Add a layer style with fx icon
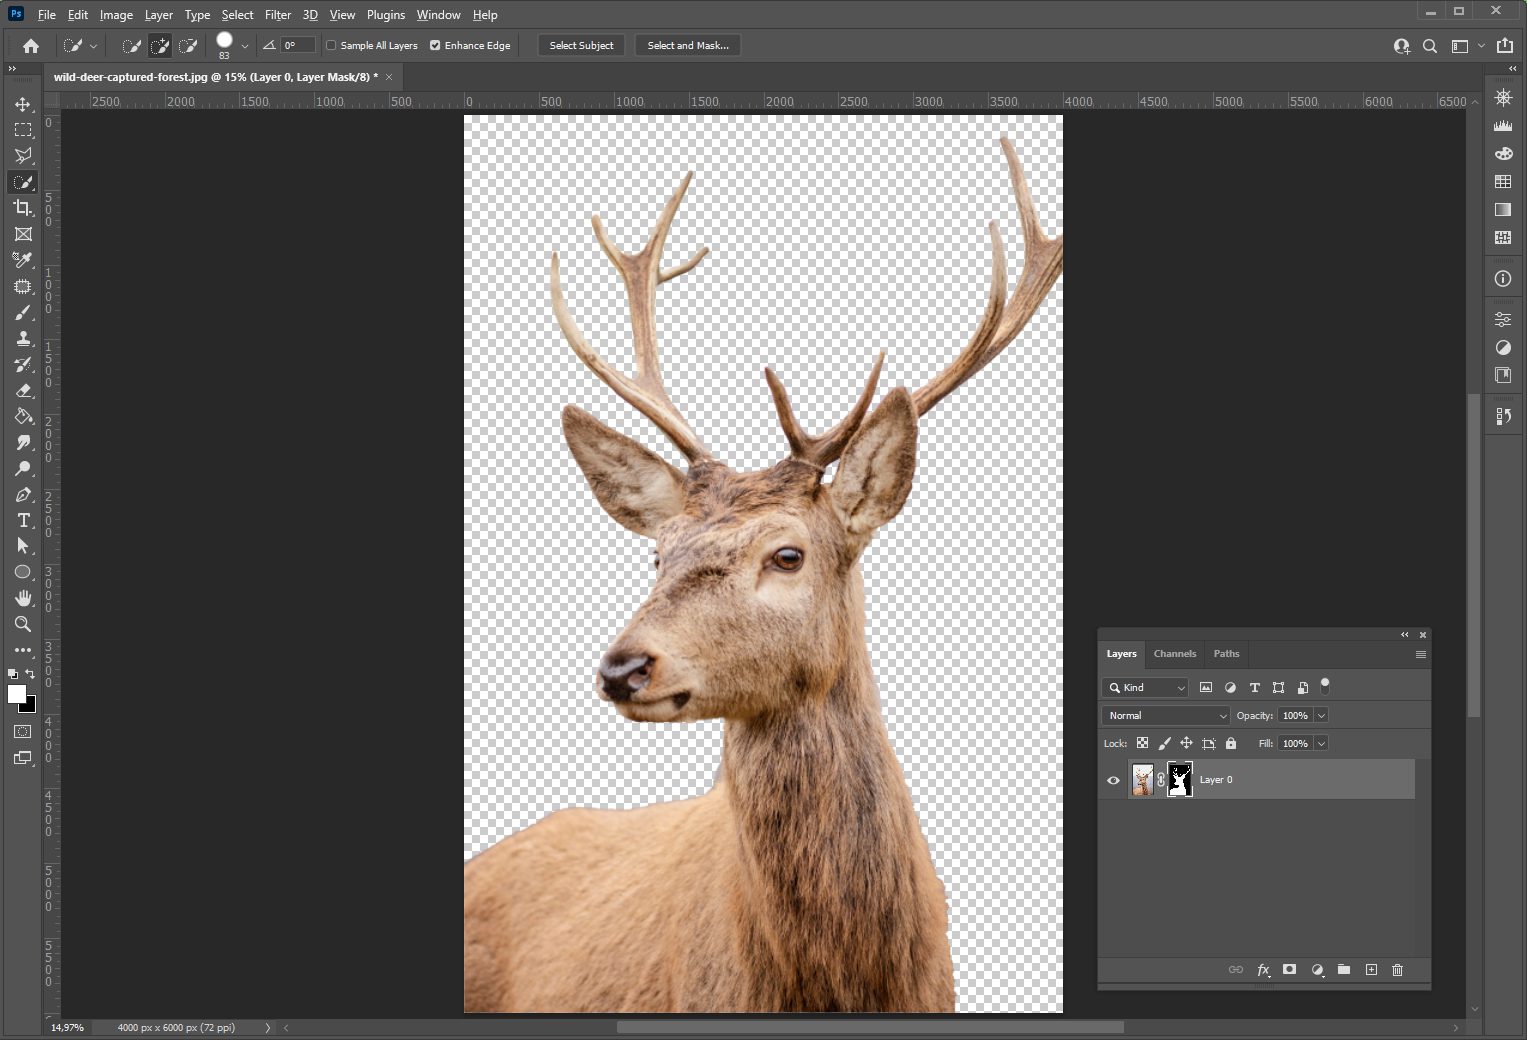 (x=1263, y=970)
